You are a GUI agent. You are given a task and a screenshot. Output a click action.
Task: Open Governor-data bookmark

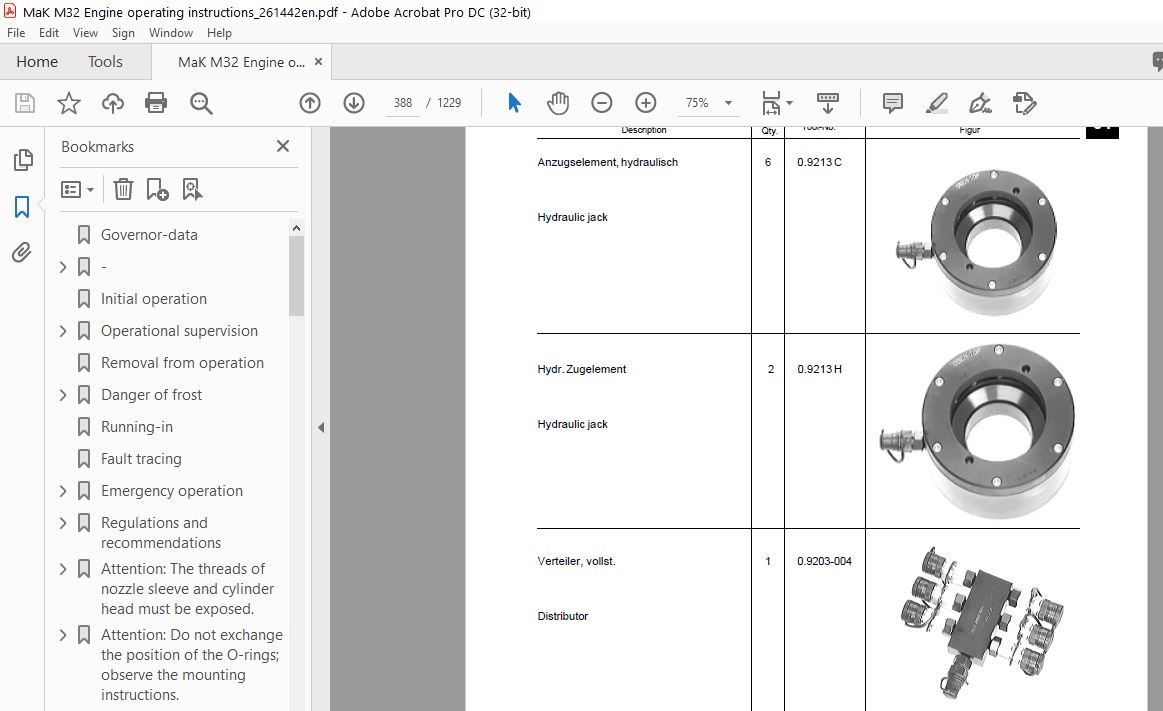[x=149, y=235]
